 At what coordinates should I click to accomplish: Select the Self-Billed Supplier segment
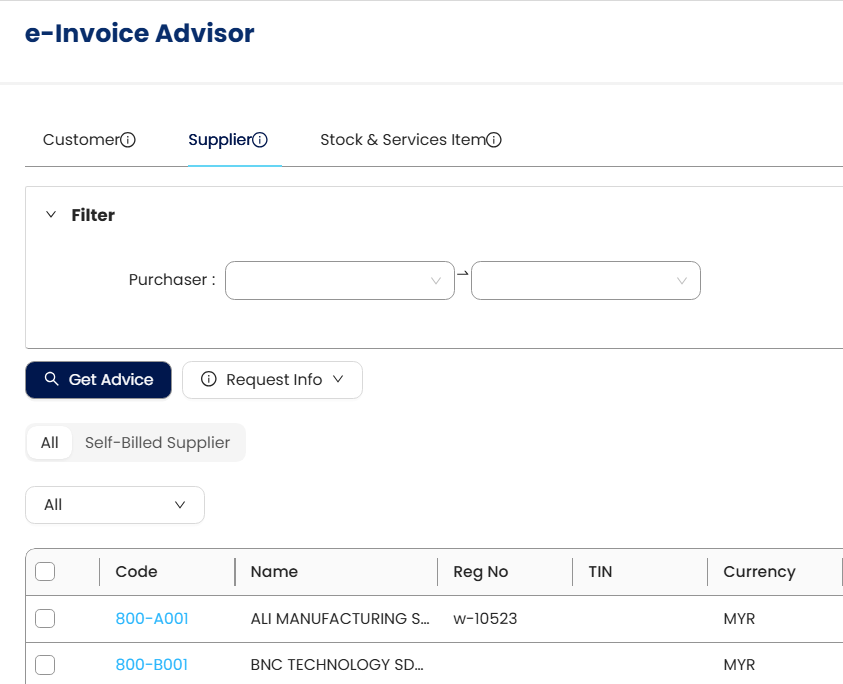pyautogui.click(x=157, y=443)
